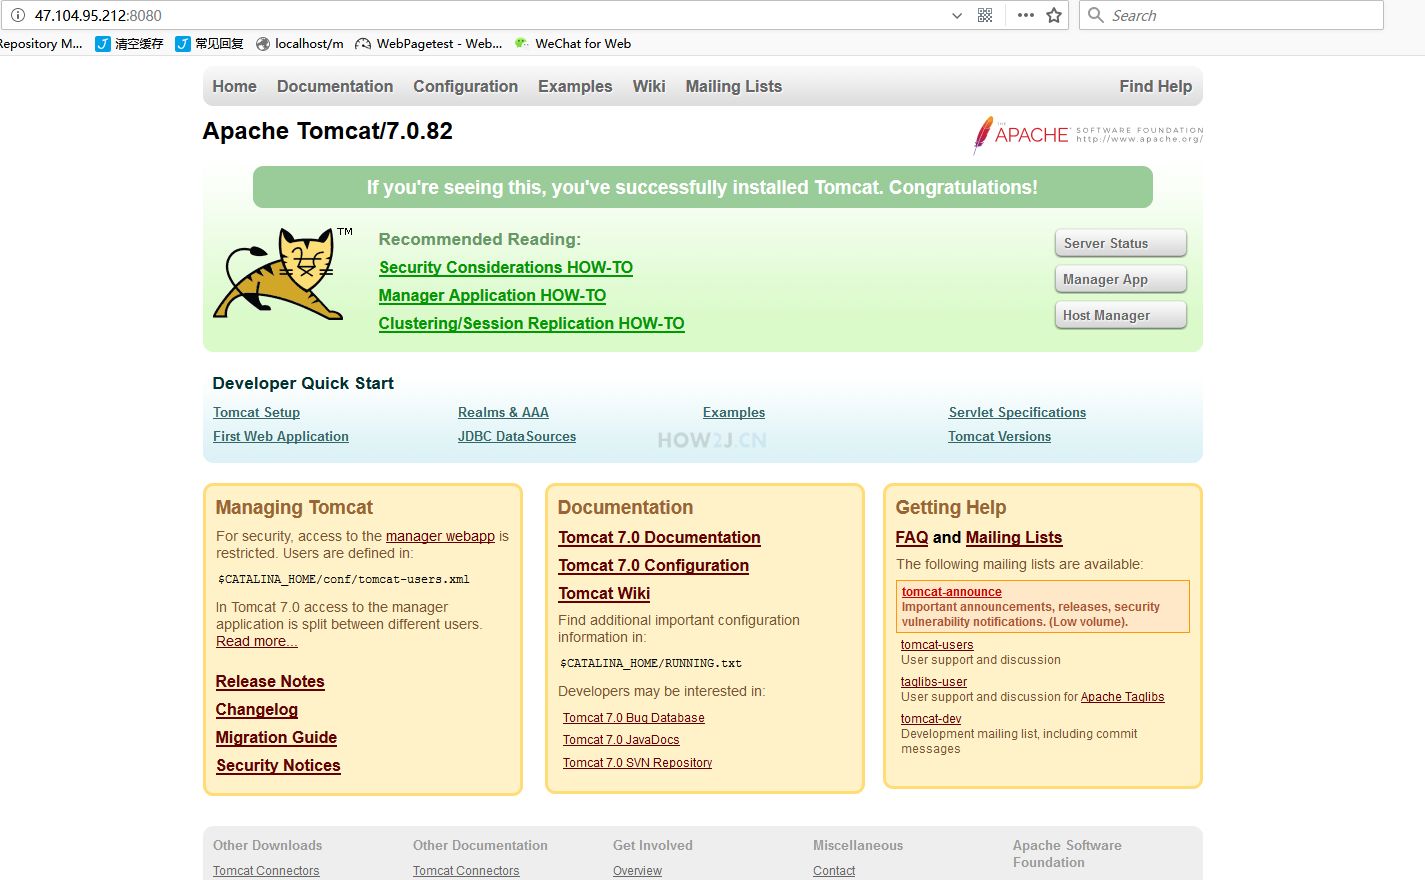Click the Tomcat cat mascot logo
The image size is (1425, 880).
283,274
